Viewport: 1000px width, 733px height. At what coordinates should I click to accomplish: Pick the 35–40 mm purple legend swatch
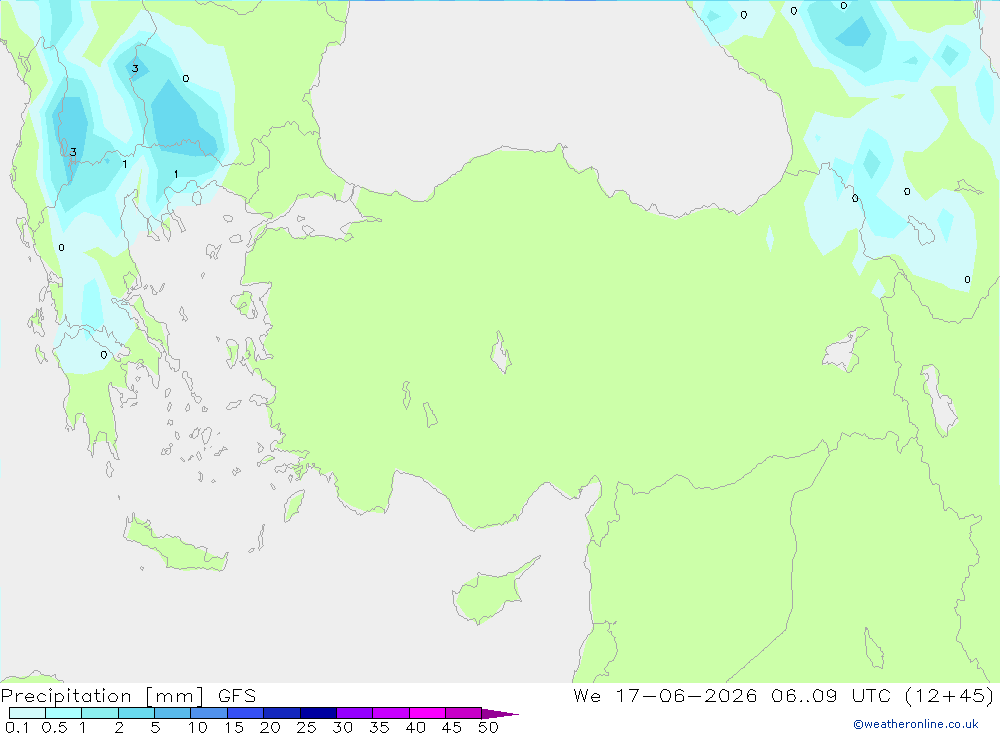point(391,713)
